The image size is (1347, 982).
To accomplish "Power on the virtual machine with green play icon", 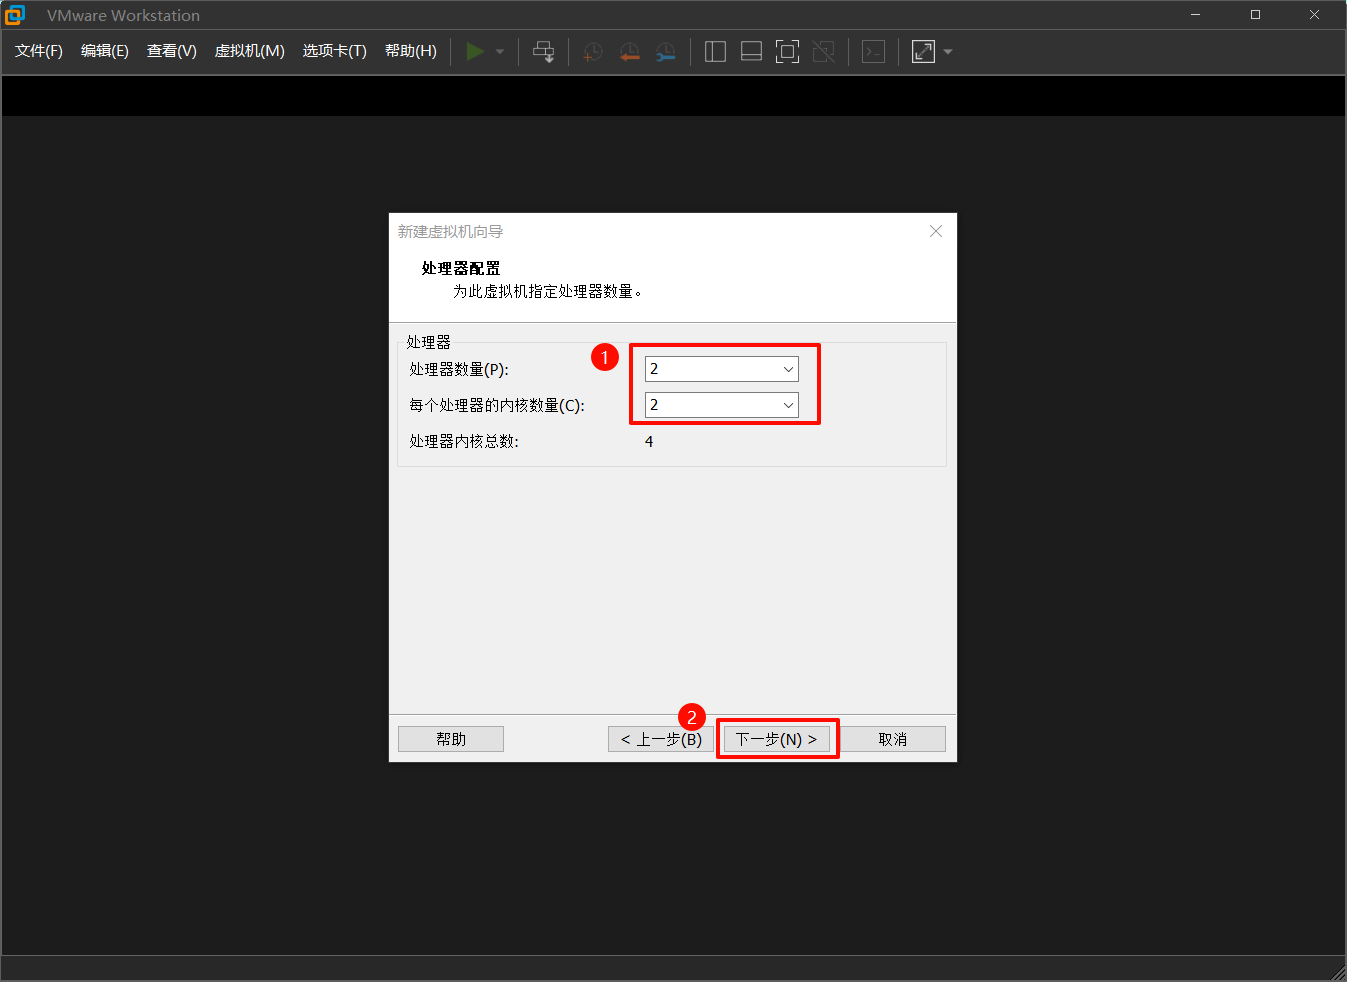I will coord(477,51).
